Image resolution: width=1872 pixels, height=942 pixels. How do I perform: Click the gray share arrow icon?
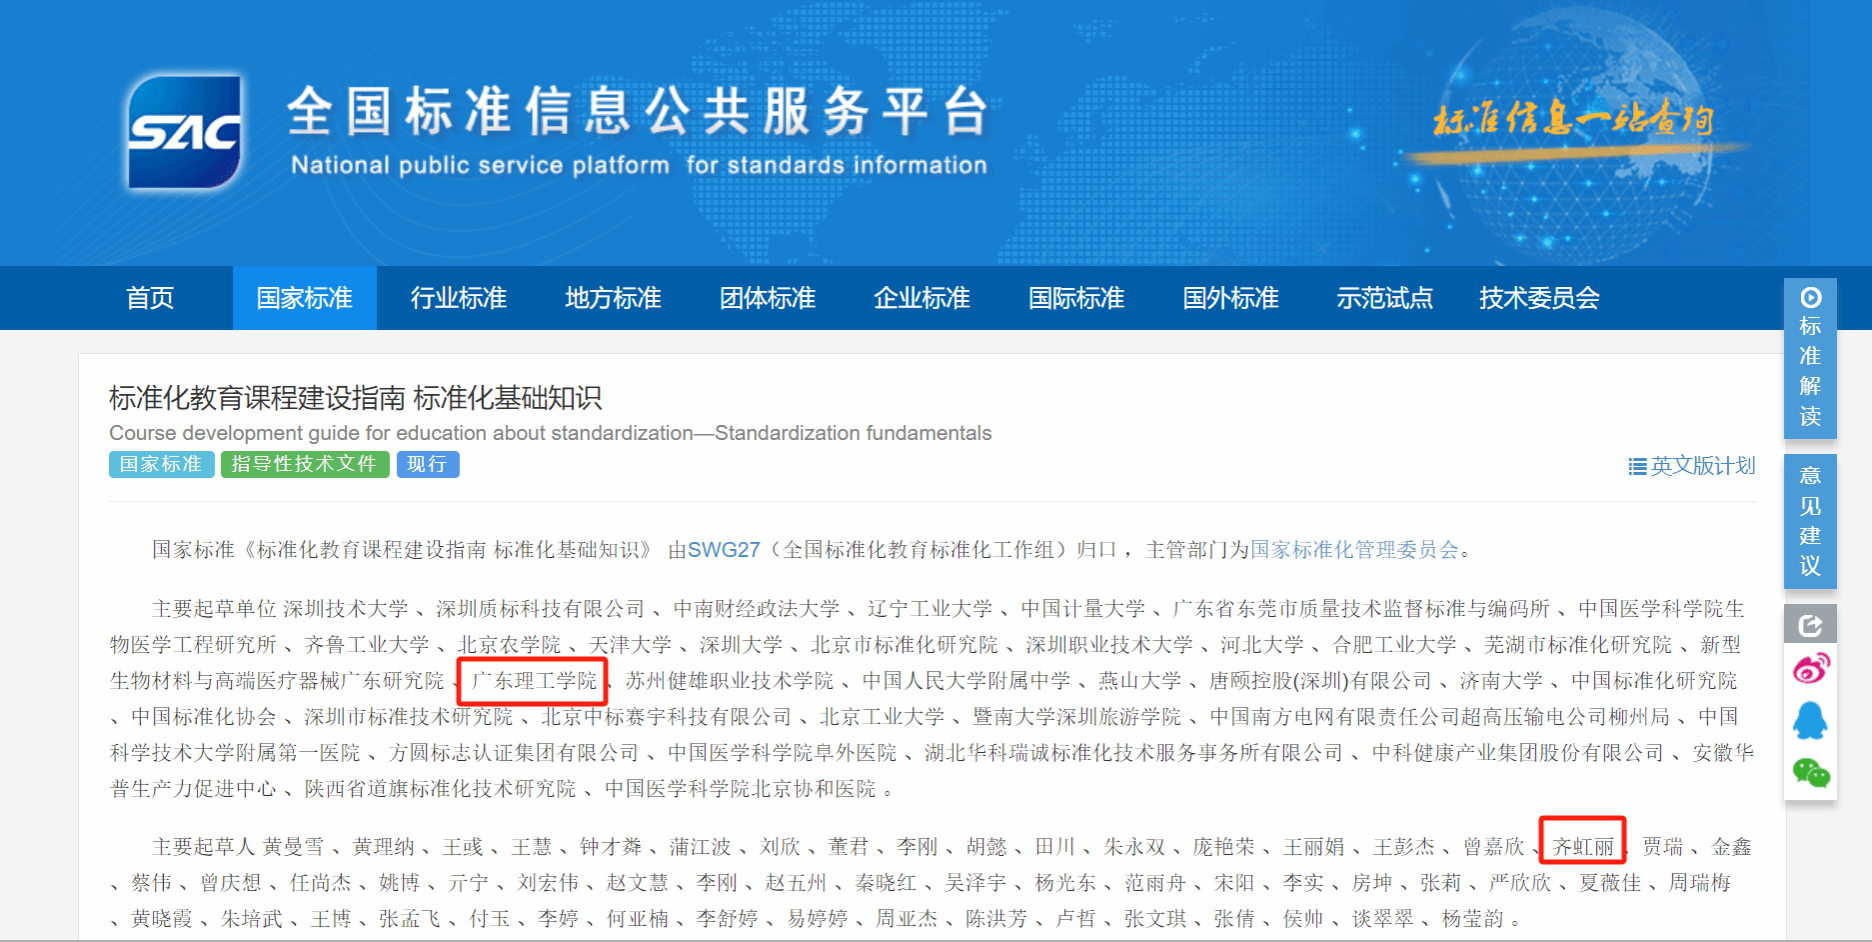coord(1810,625)
